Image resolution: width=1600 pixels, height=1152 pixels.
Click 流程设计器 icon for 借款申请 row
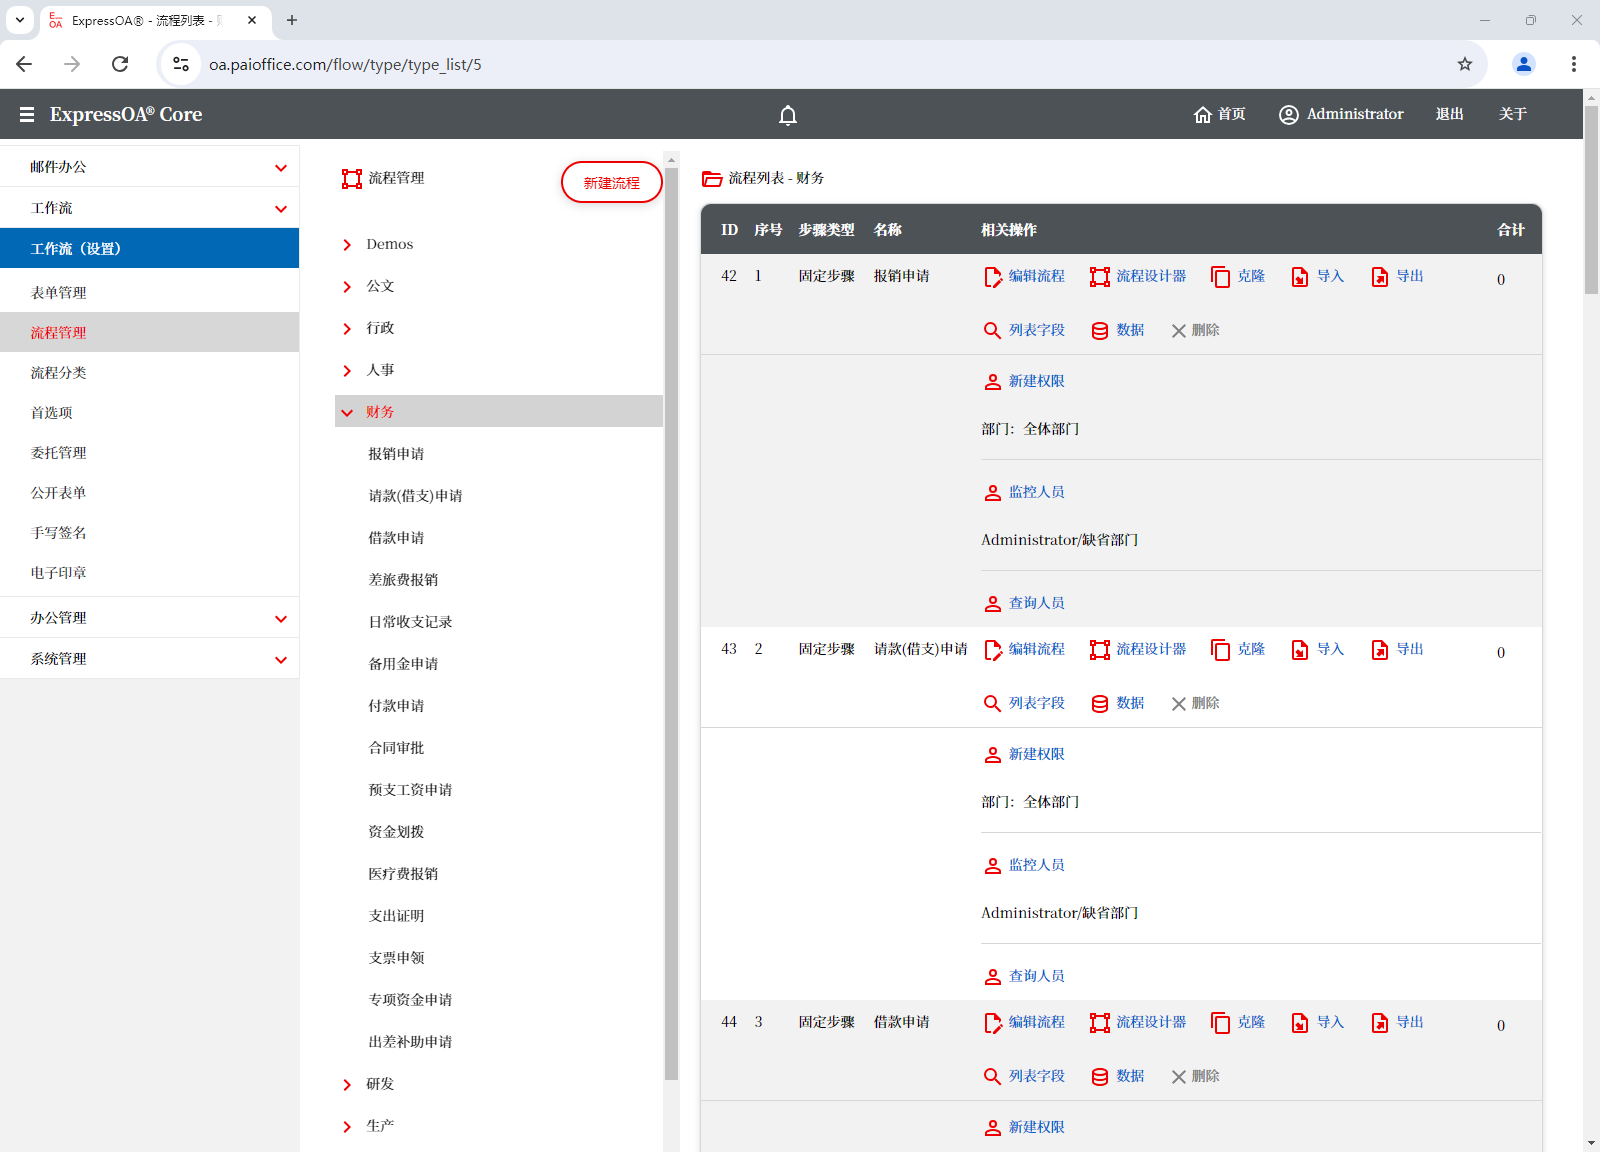tap(1100, 1023)
